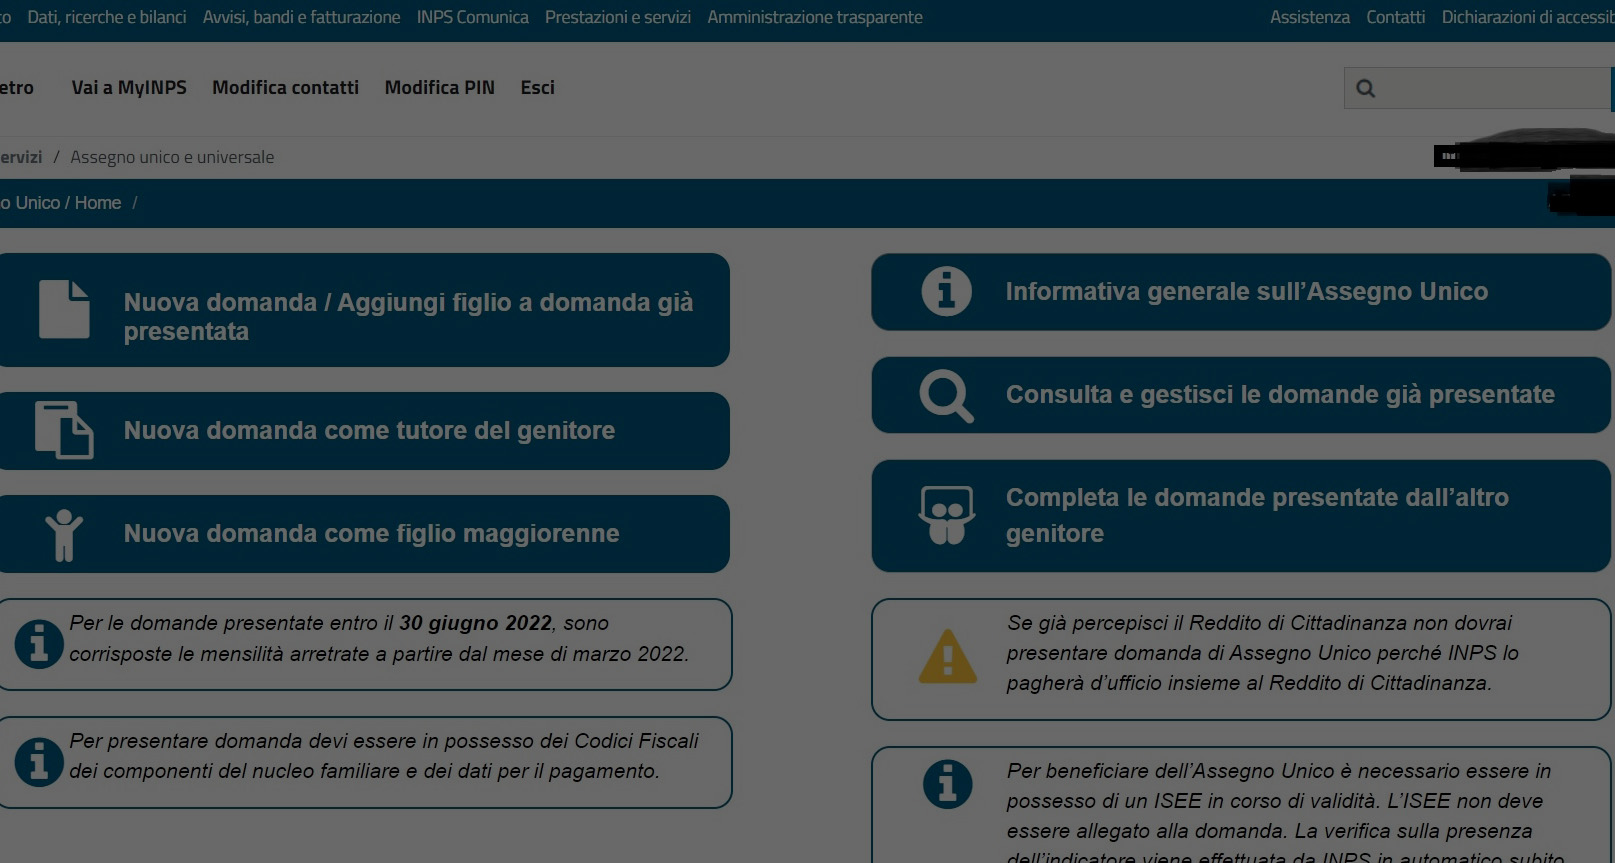The width and height of the screenshot is (1615, 863).
Task: Click the Home breadcrumb link
Action: click(x=98, y=203)
